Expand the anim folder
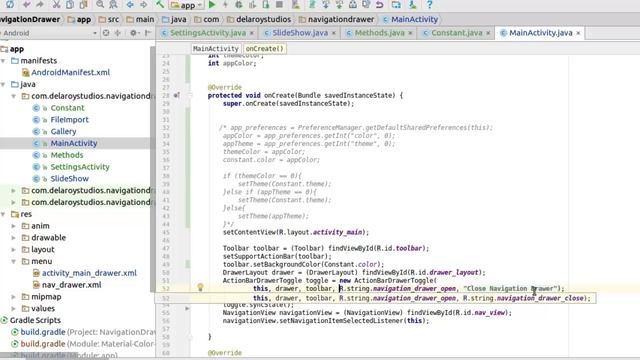Screen dimensions: 640x360 [x=14, y=226]
